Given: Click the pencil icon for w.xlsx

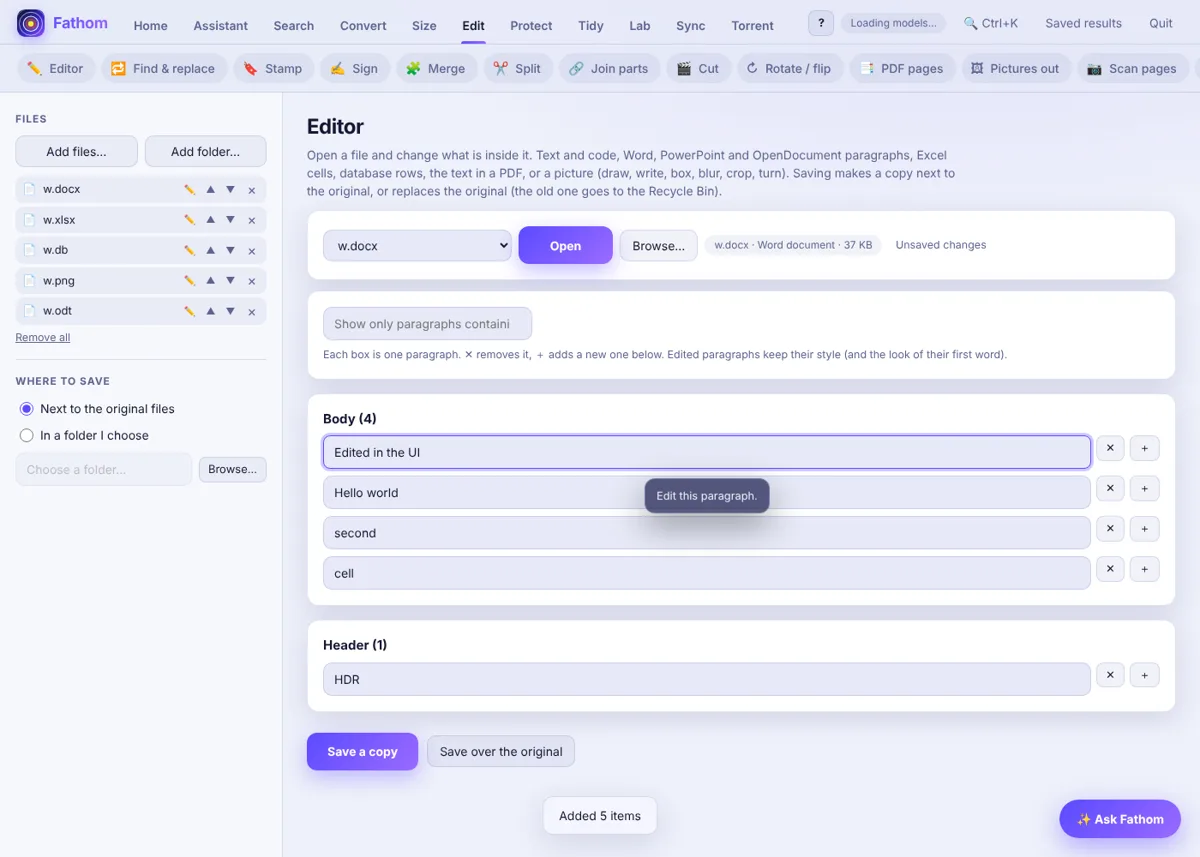Looking at the screenshot, I should point(190,220).
